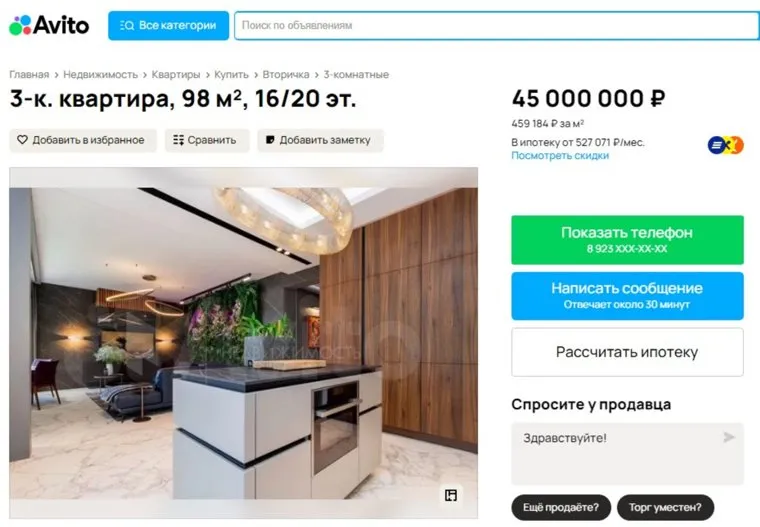Image resolution: width=760 pixels, height=527 pixels.
Task: Click Посмотреть скидки link
Action: [x=560, y=156]
